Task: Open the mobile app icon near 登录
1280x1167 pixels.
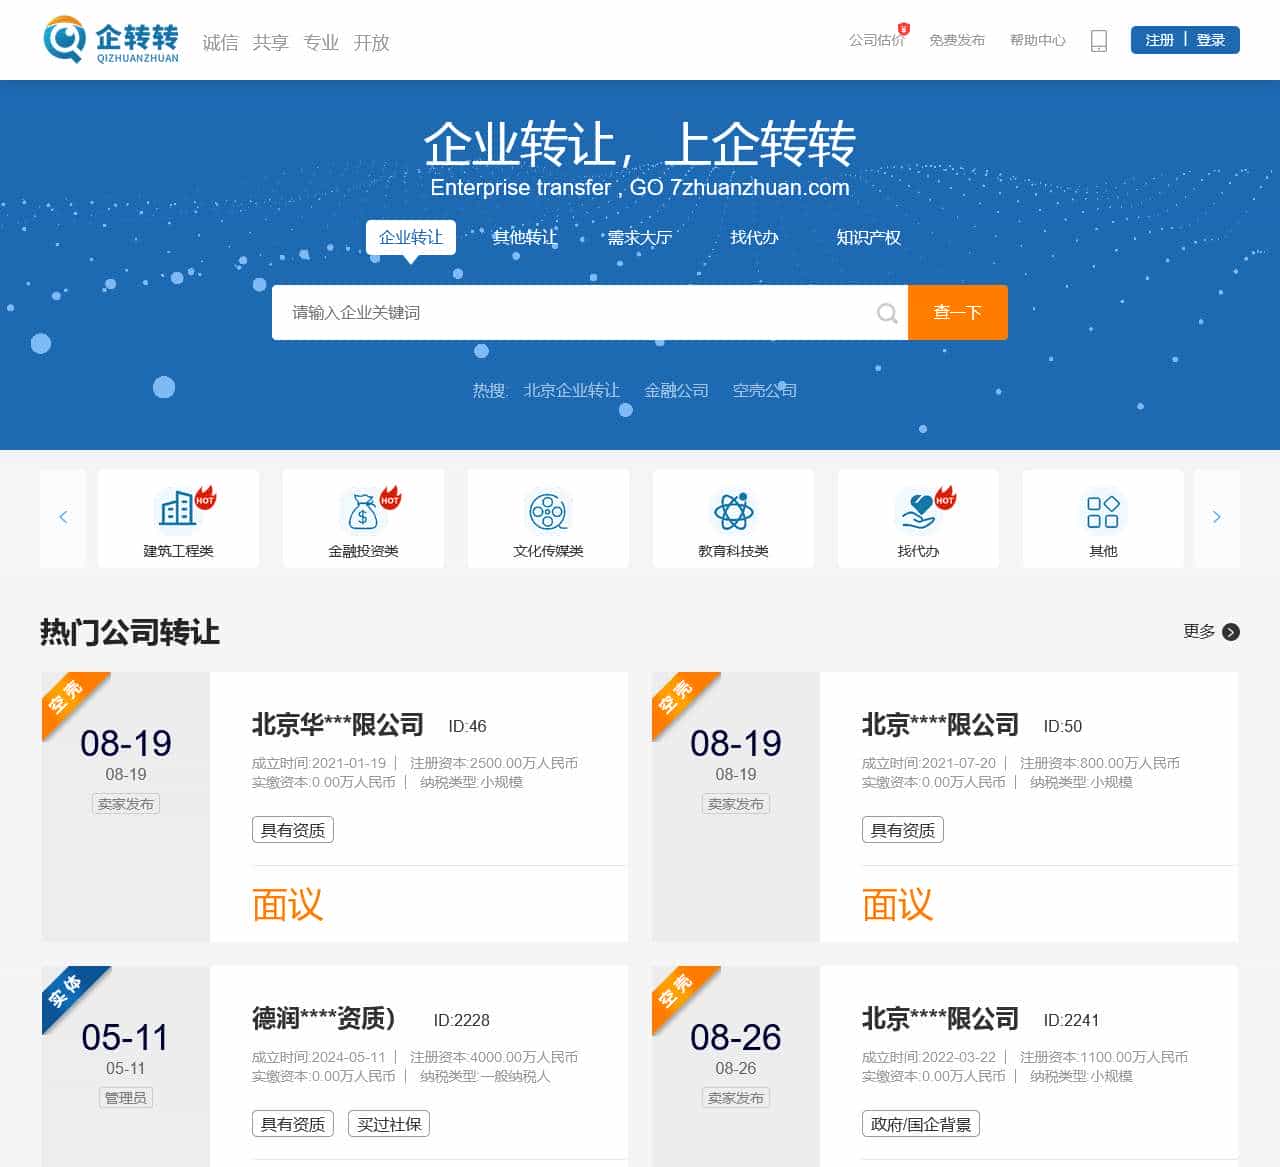Action: (x=1098, y=41)
